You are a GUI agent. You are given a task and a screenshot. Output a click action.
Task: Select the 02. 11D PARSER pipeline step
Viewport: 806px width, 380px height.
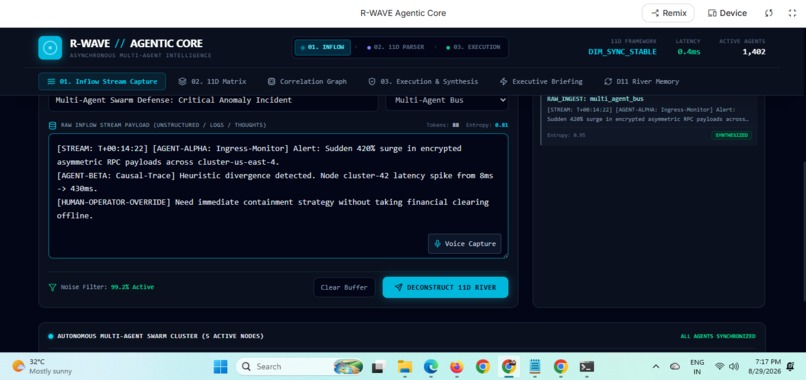point(395,47)
